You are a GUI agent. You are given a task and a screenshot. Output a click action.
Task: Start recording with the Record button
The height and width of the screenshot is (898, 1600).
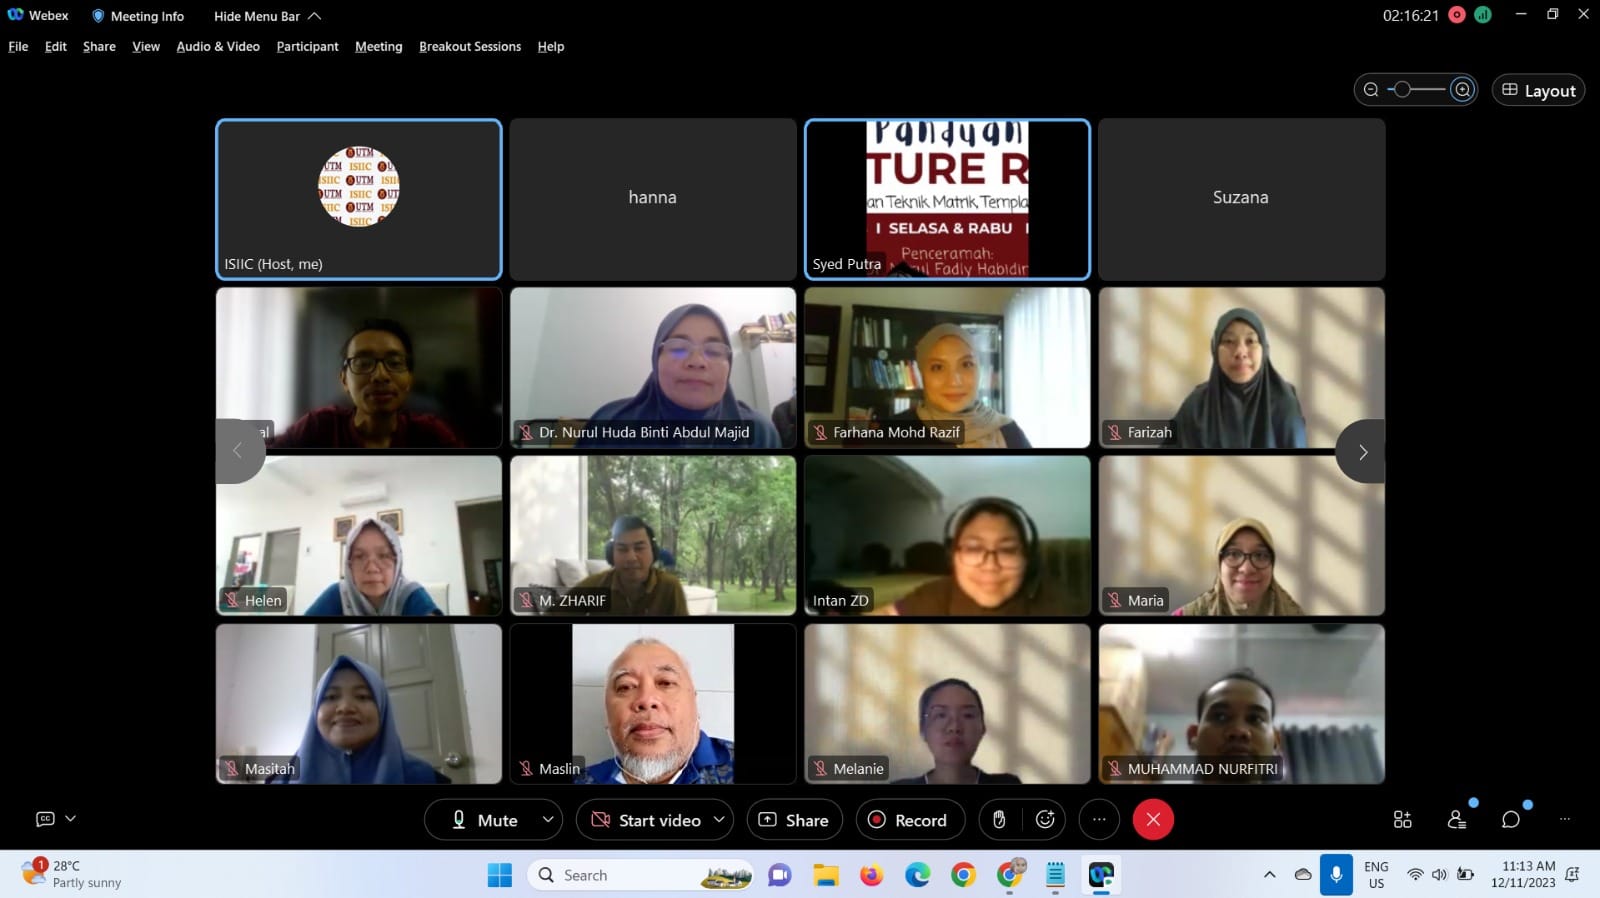point(907,820)
